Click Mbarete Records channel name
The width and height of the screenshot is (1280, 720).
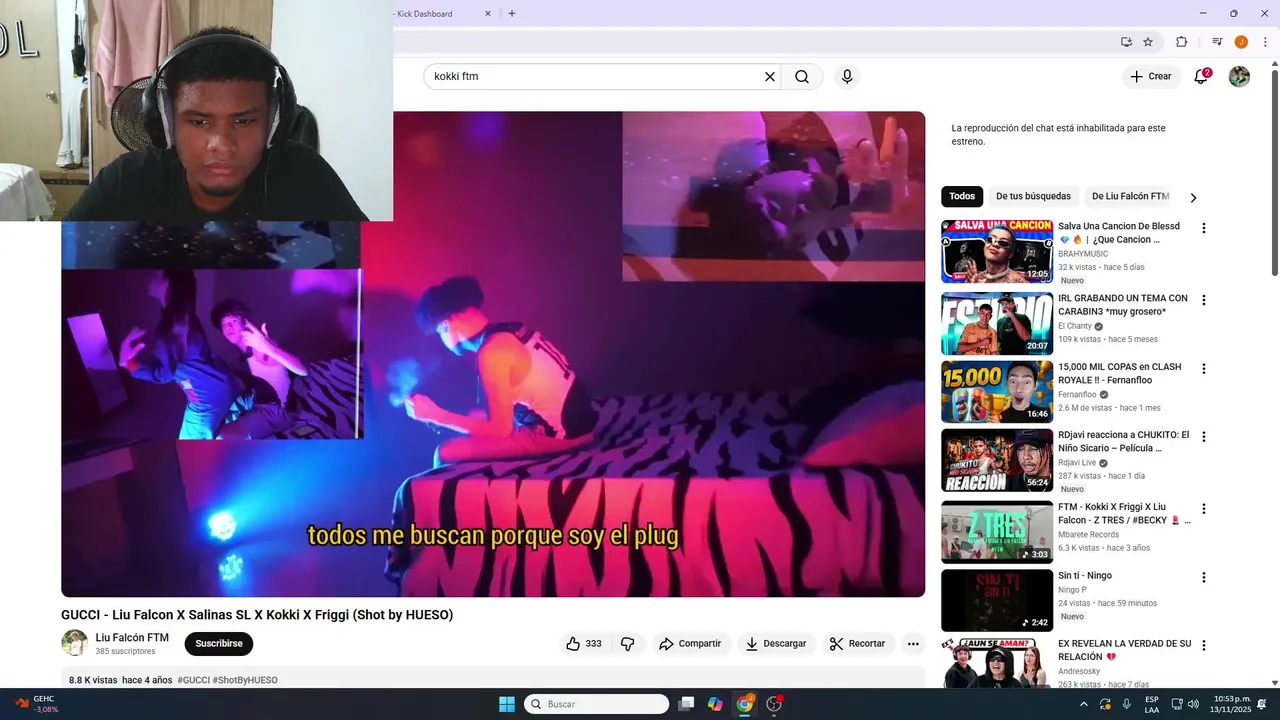click(1088, 535)
